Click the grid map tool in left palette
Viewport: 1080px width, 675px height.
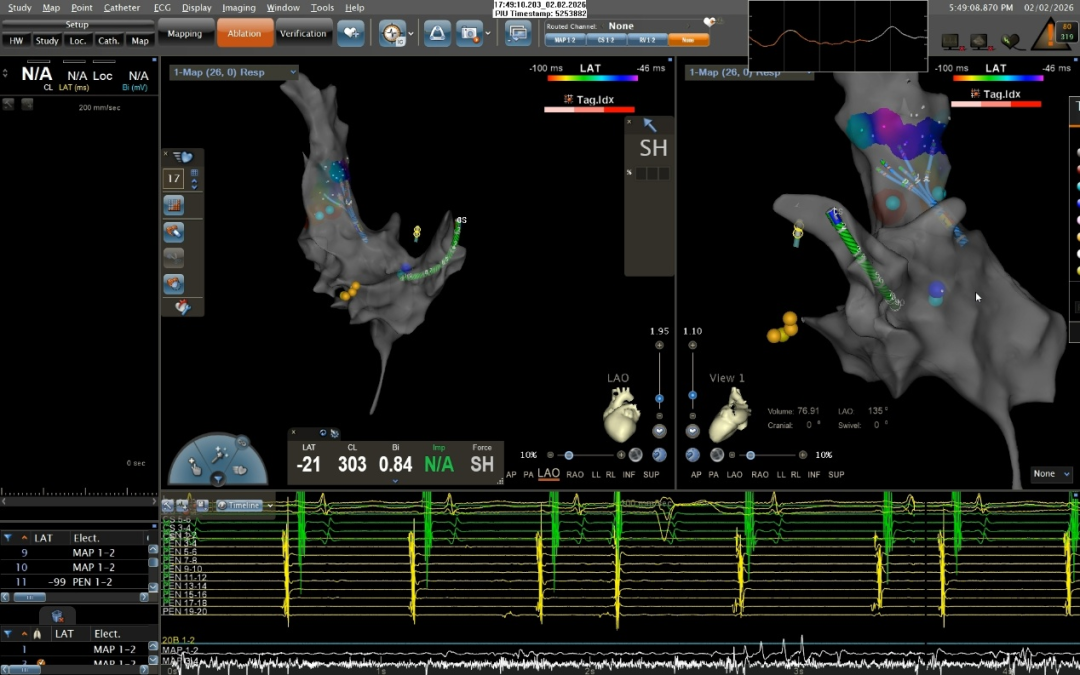[x=173, y=205]
